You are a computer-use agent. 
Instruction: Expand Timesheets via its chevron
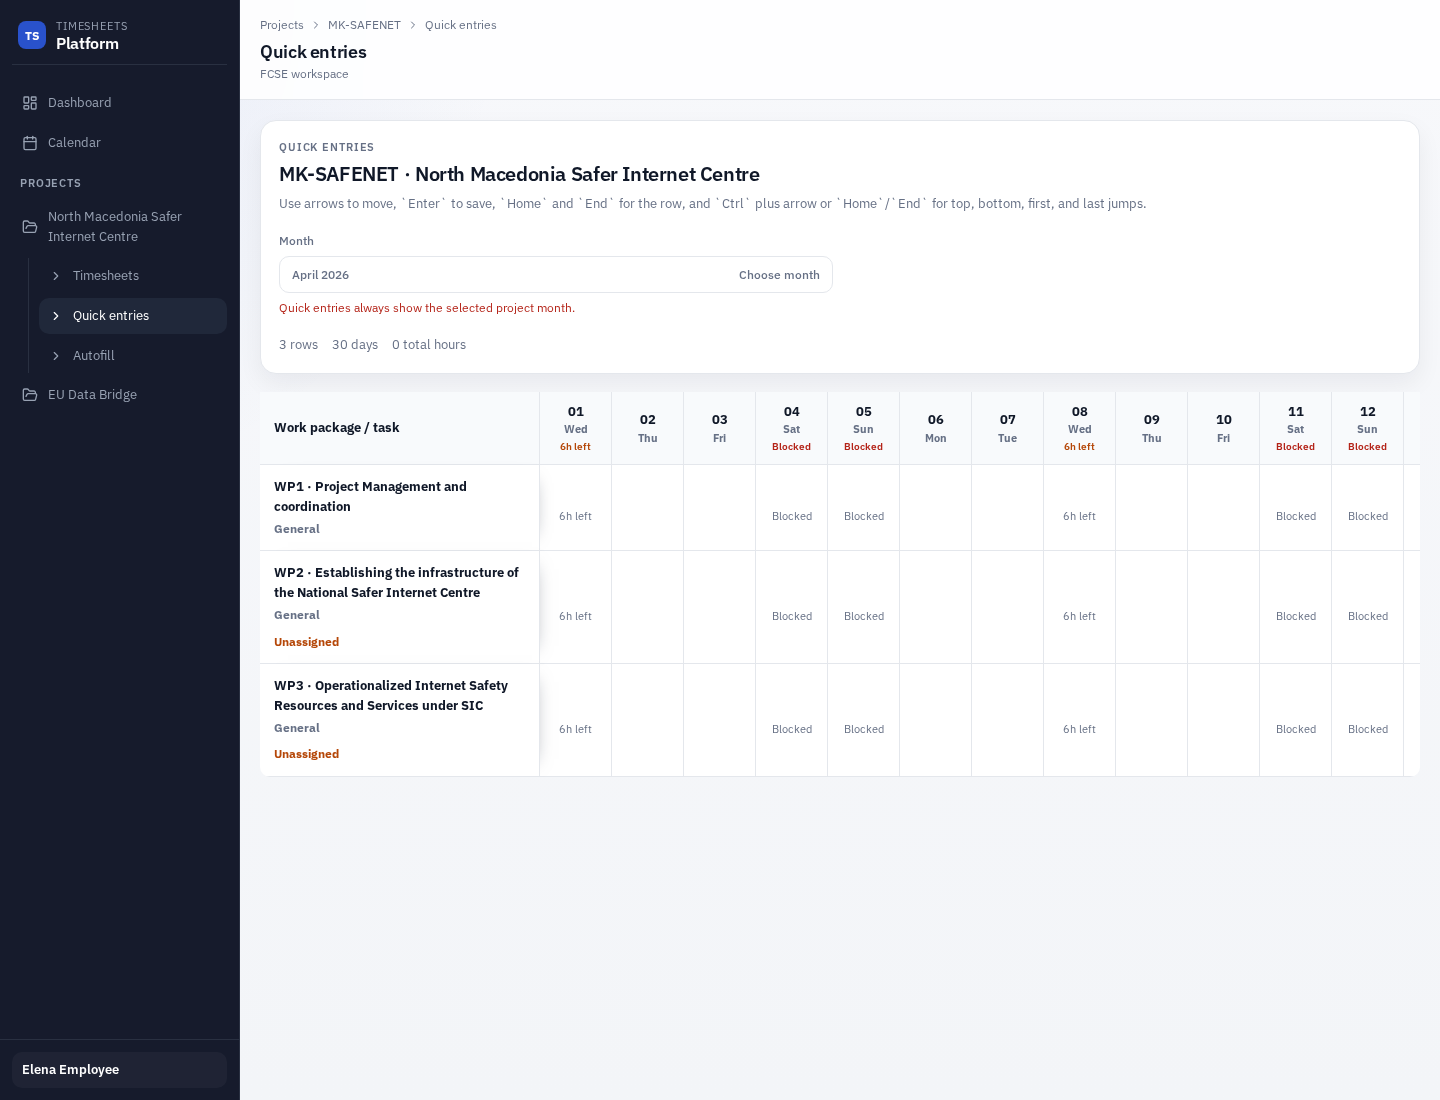click(x=56, y=276)
